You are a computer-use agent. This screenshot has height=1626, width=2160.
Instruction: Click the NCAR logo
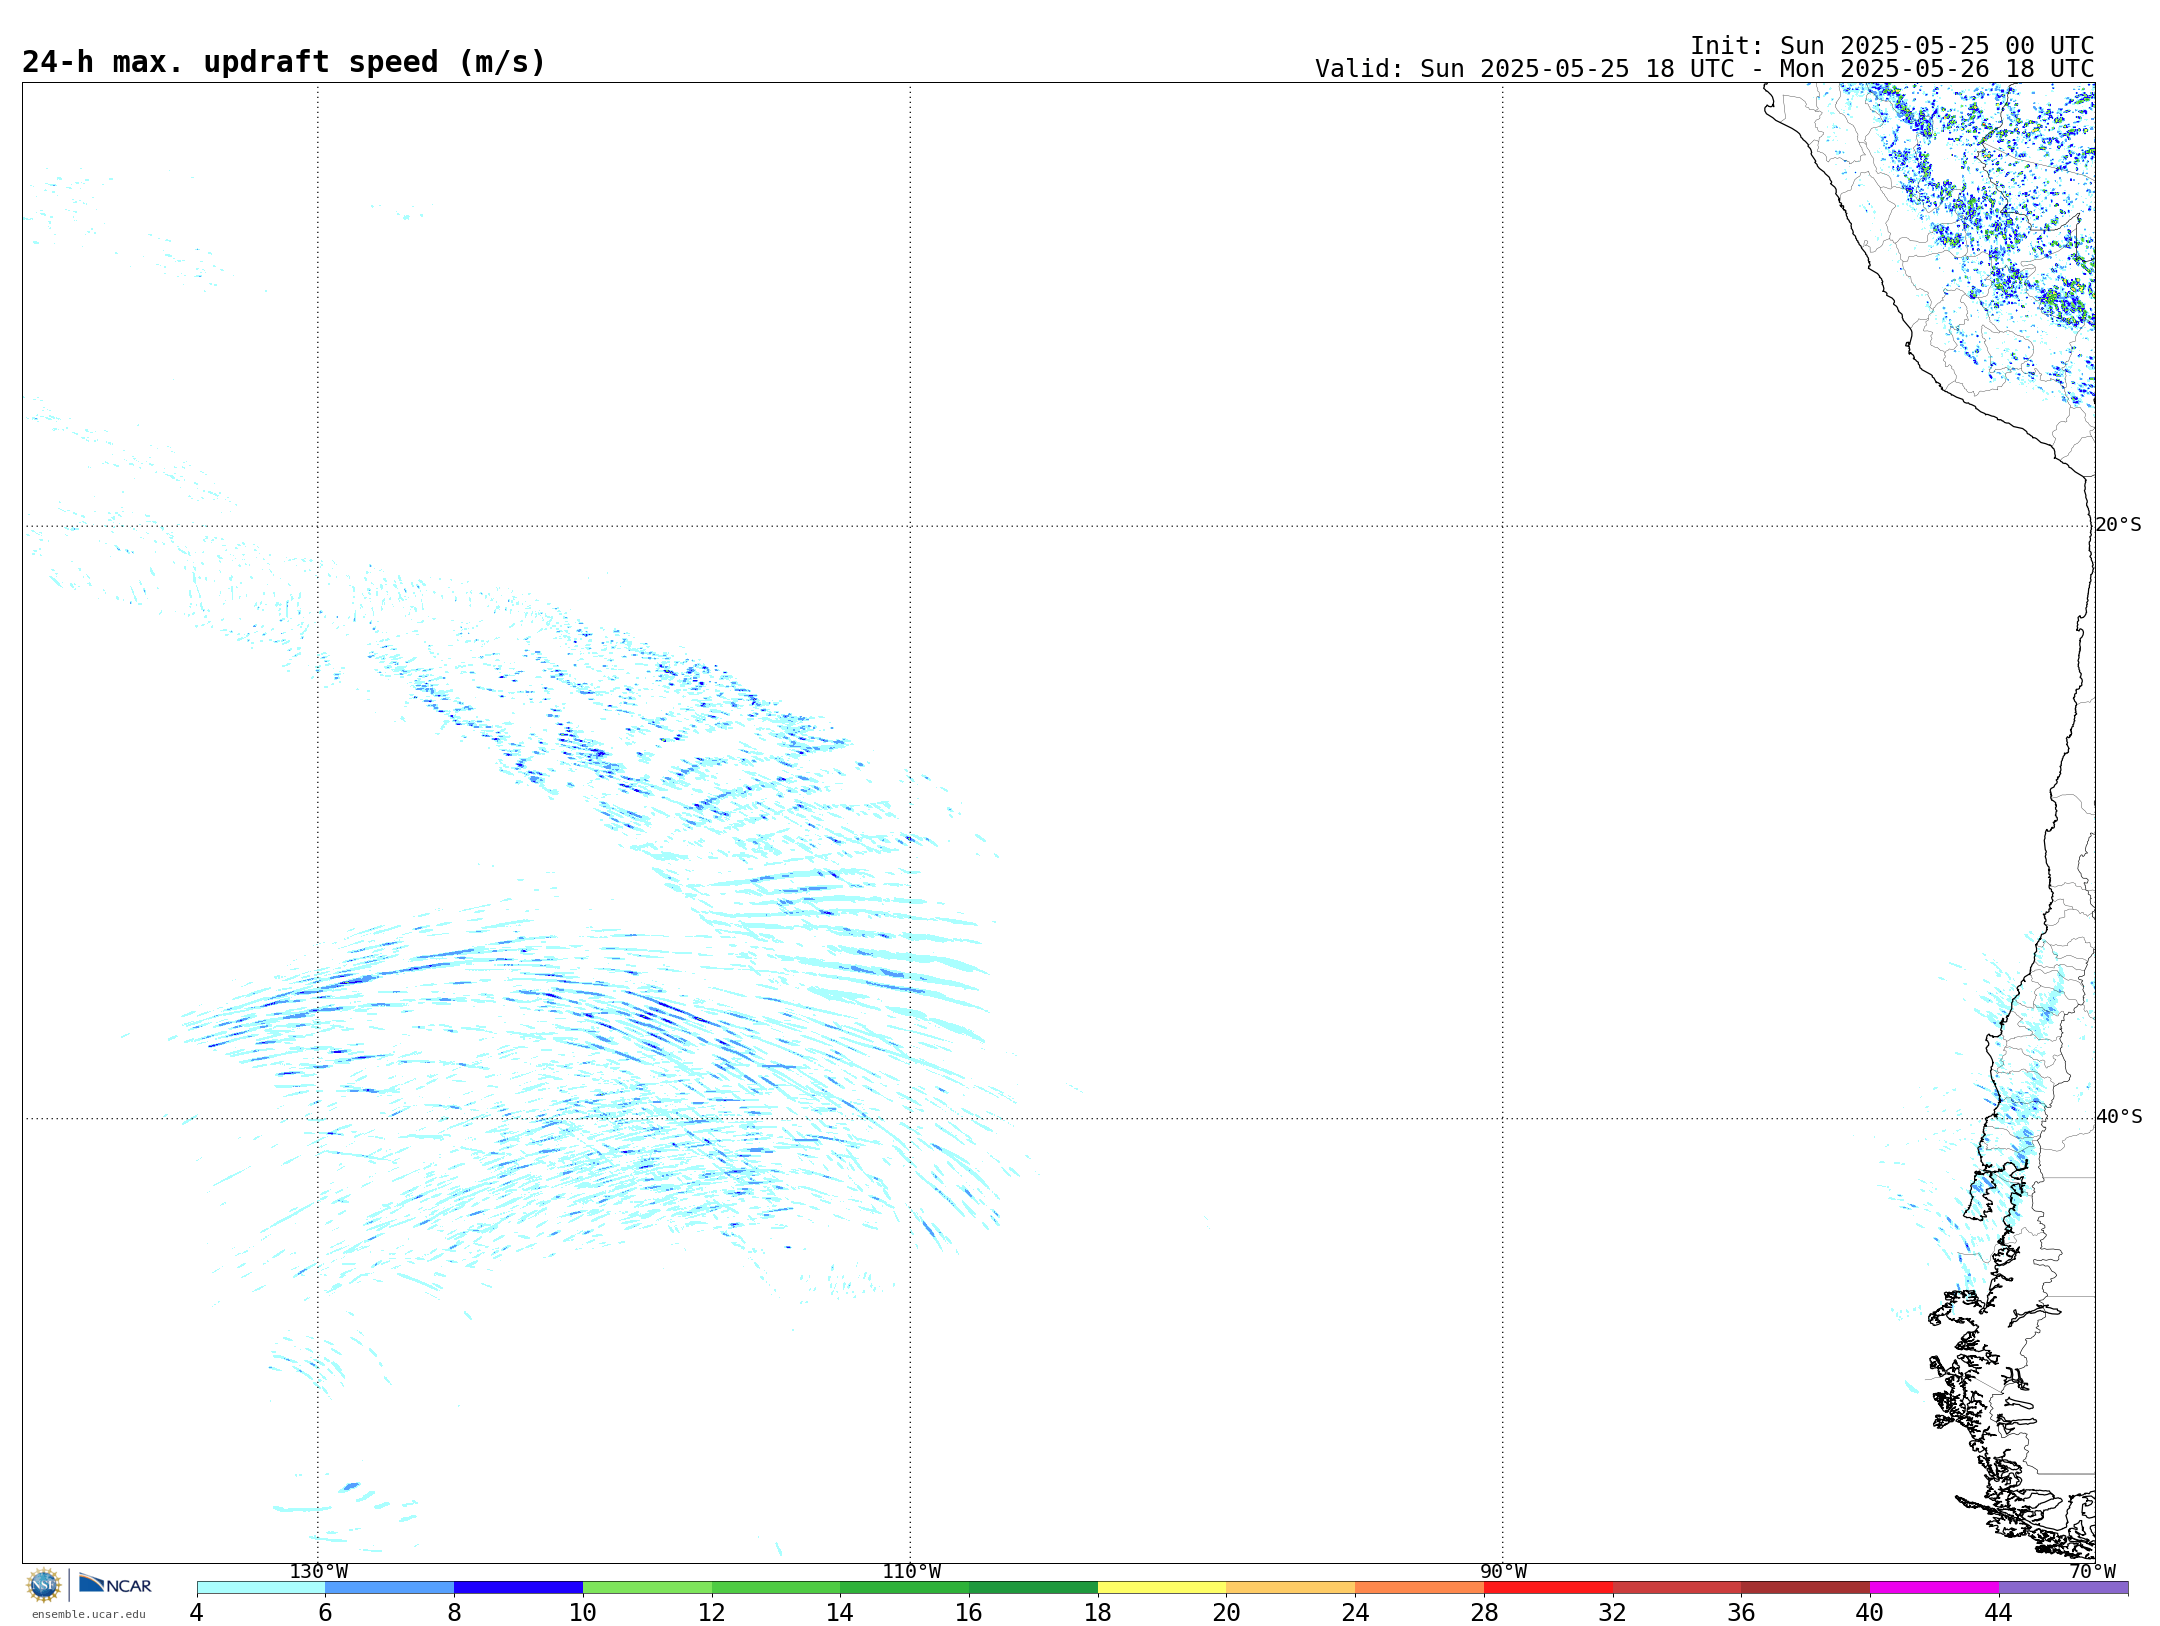coord(115,1584)
